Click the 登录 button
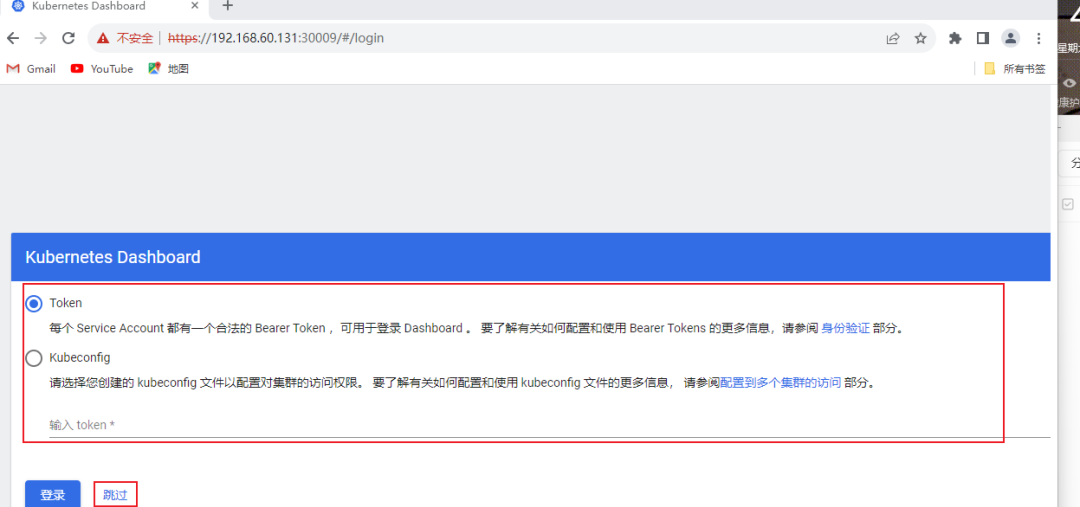1080x507 pixels. [x=53, y=495]
